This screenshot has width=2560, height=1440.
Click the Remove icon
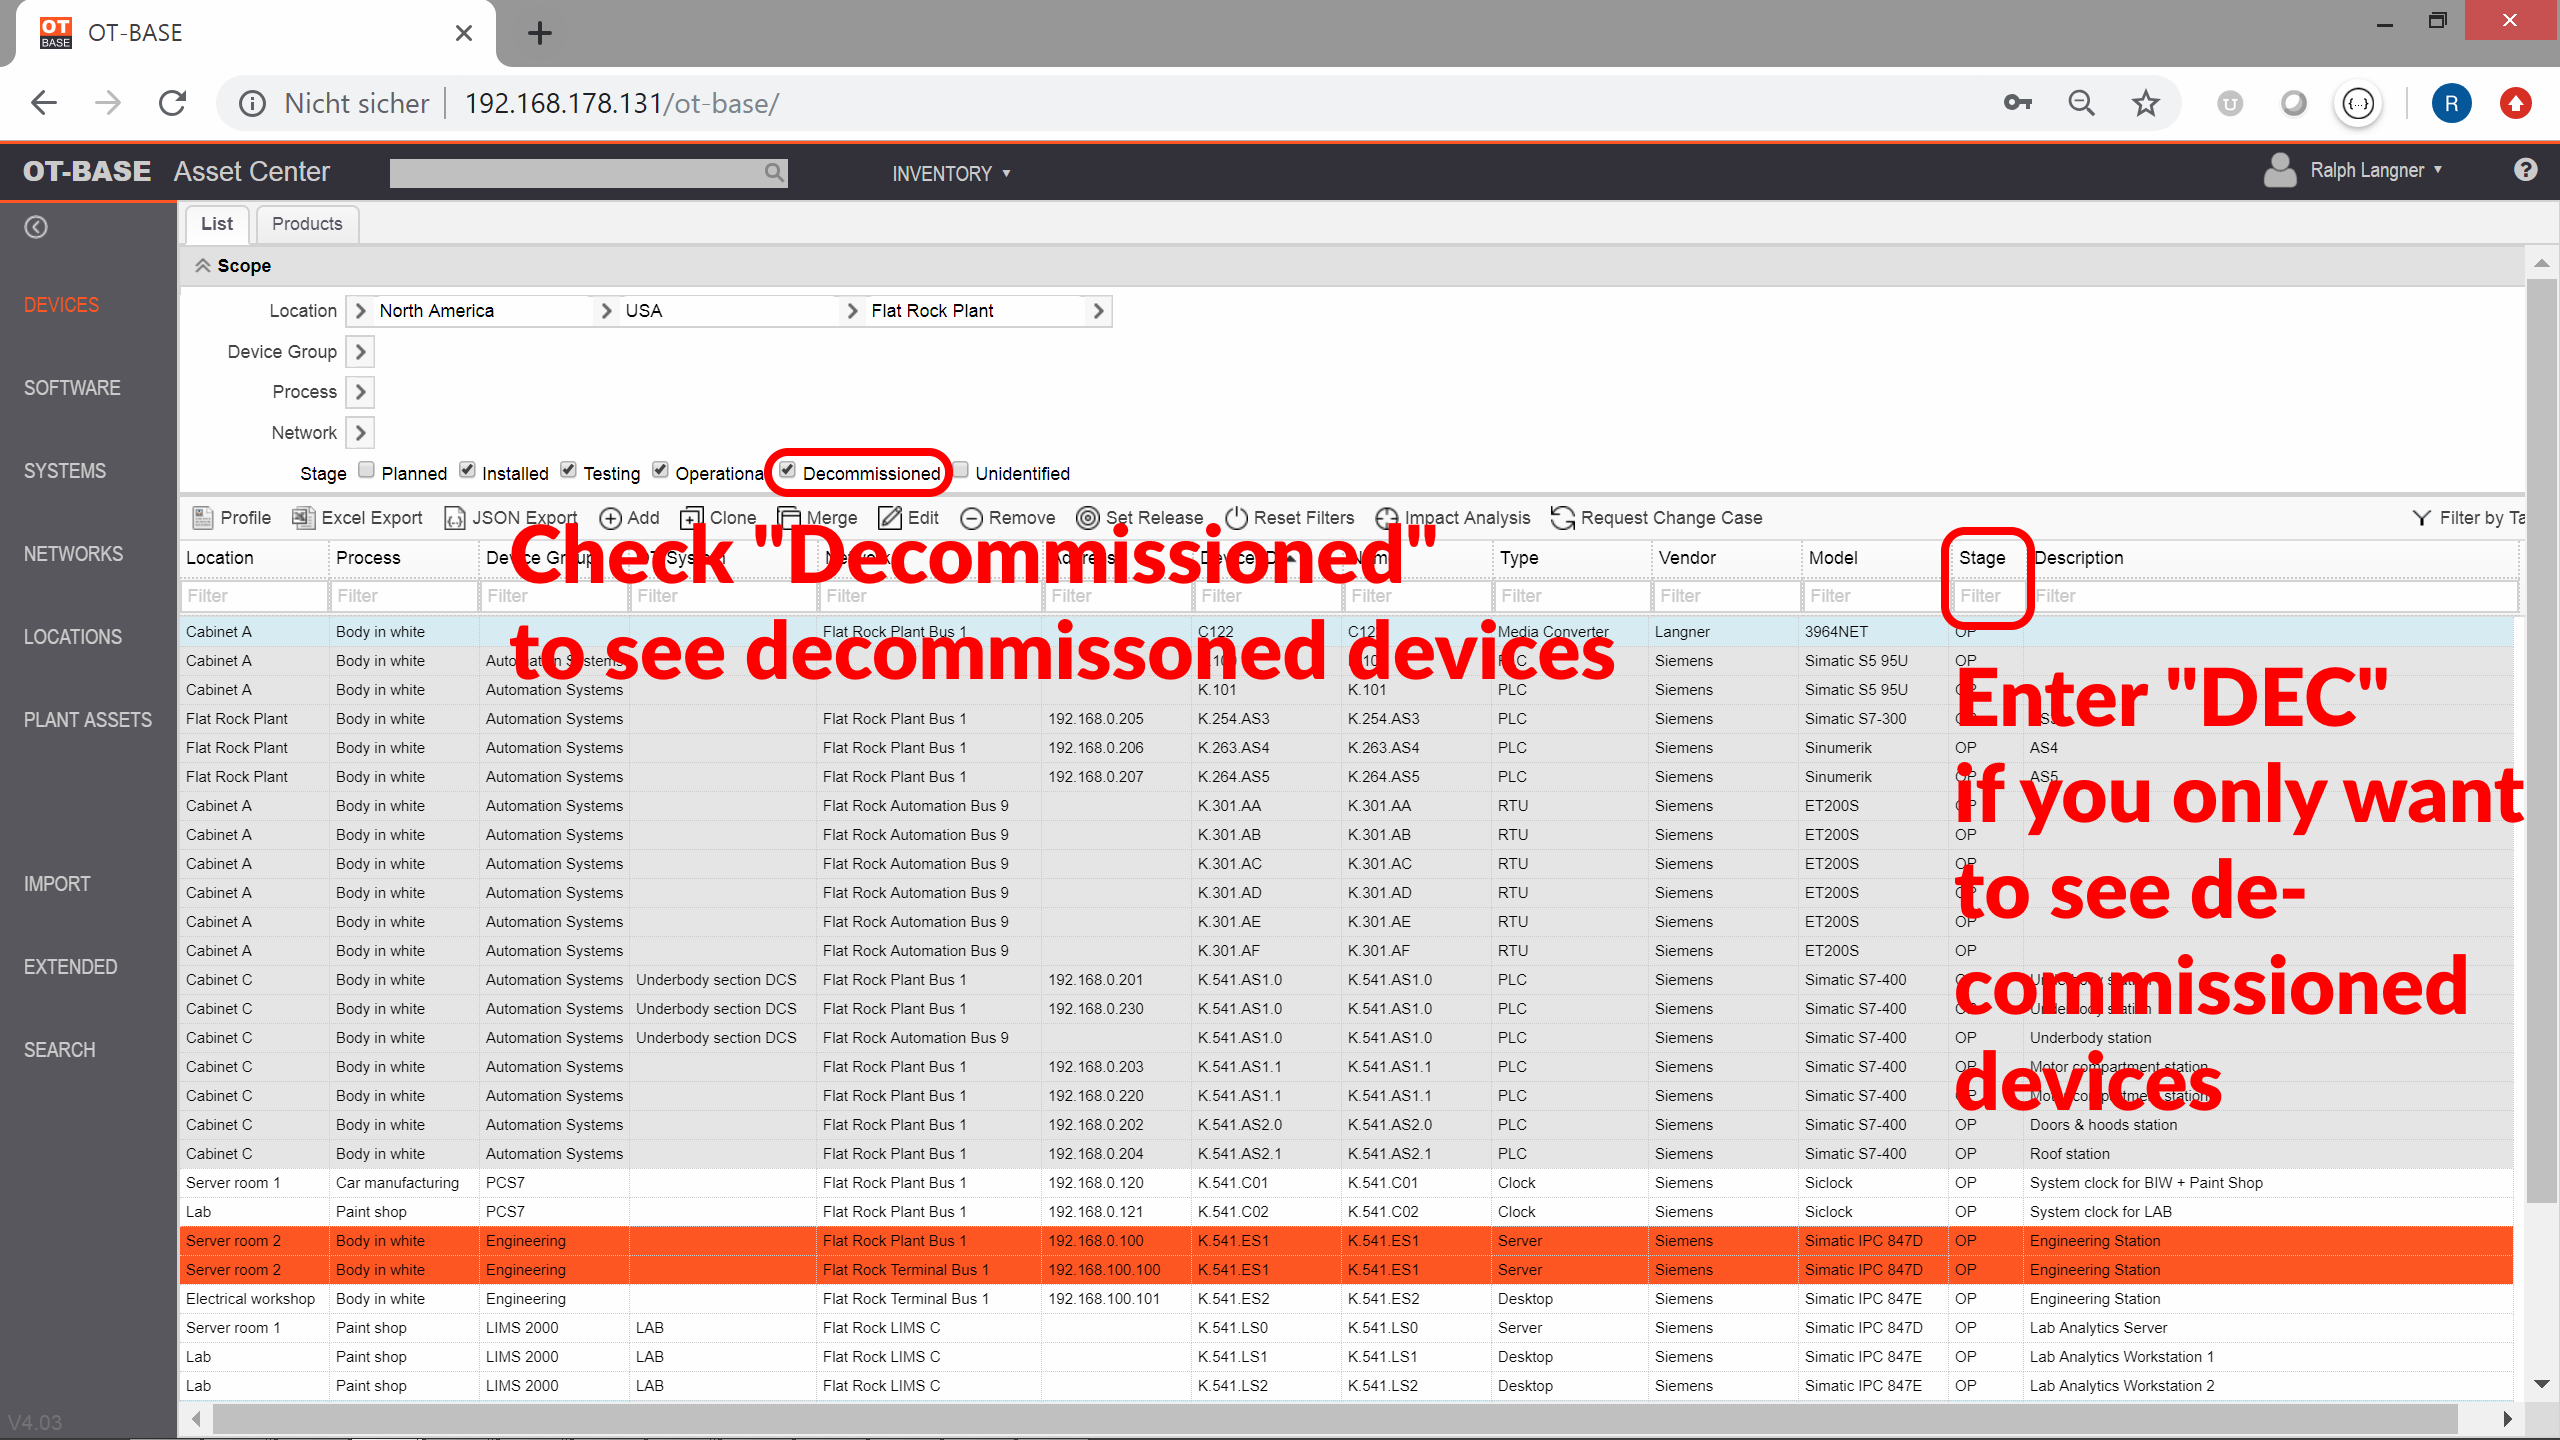pyautogui.click(x=971, y=517)
